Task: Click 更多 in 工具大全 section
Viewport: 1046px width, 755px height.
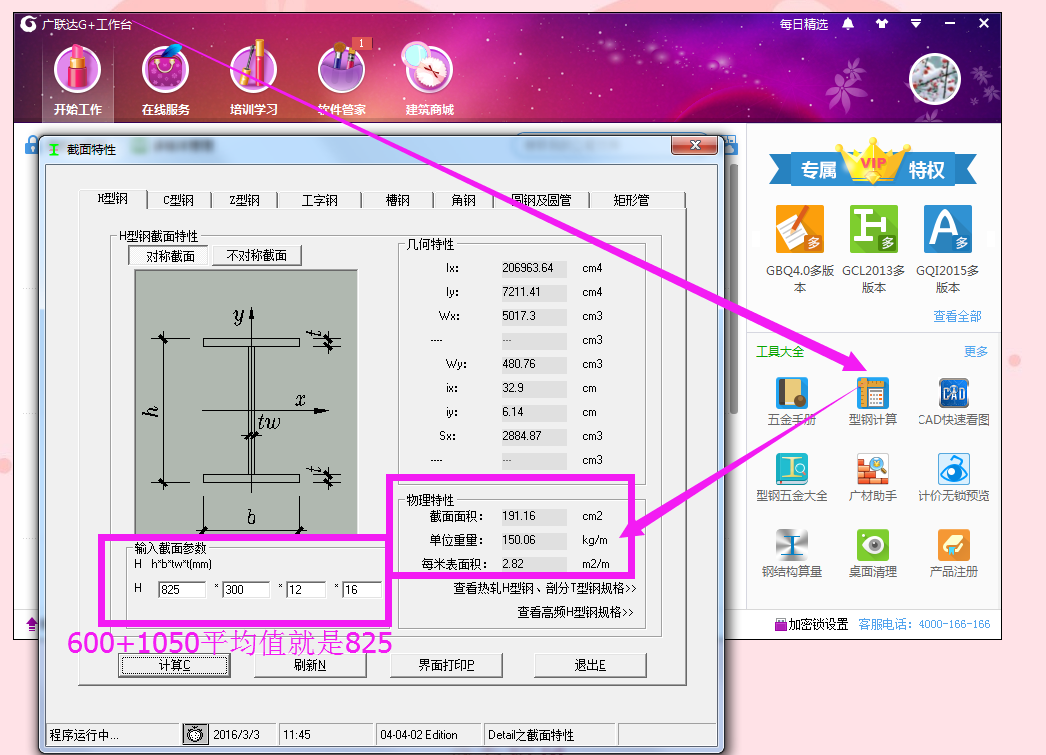Action: pos(976,351)
